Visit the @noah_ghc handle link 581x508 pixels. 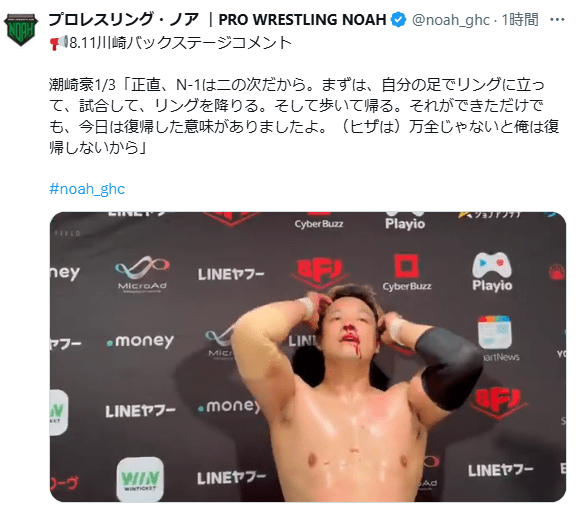click(451, 20)
